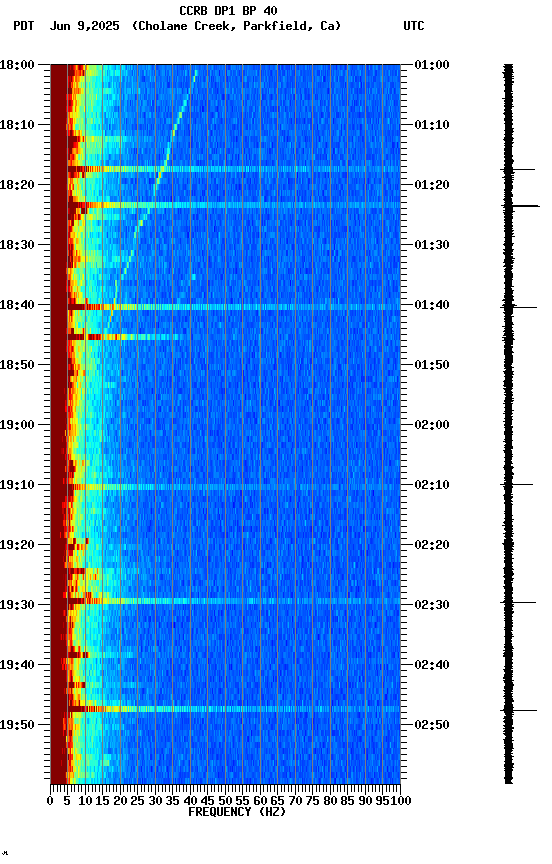Click the frequency axis label 70
Image resolution: width=552 pixels, height=864 pixels.
(296, 801)
